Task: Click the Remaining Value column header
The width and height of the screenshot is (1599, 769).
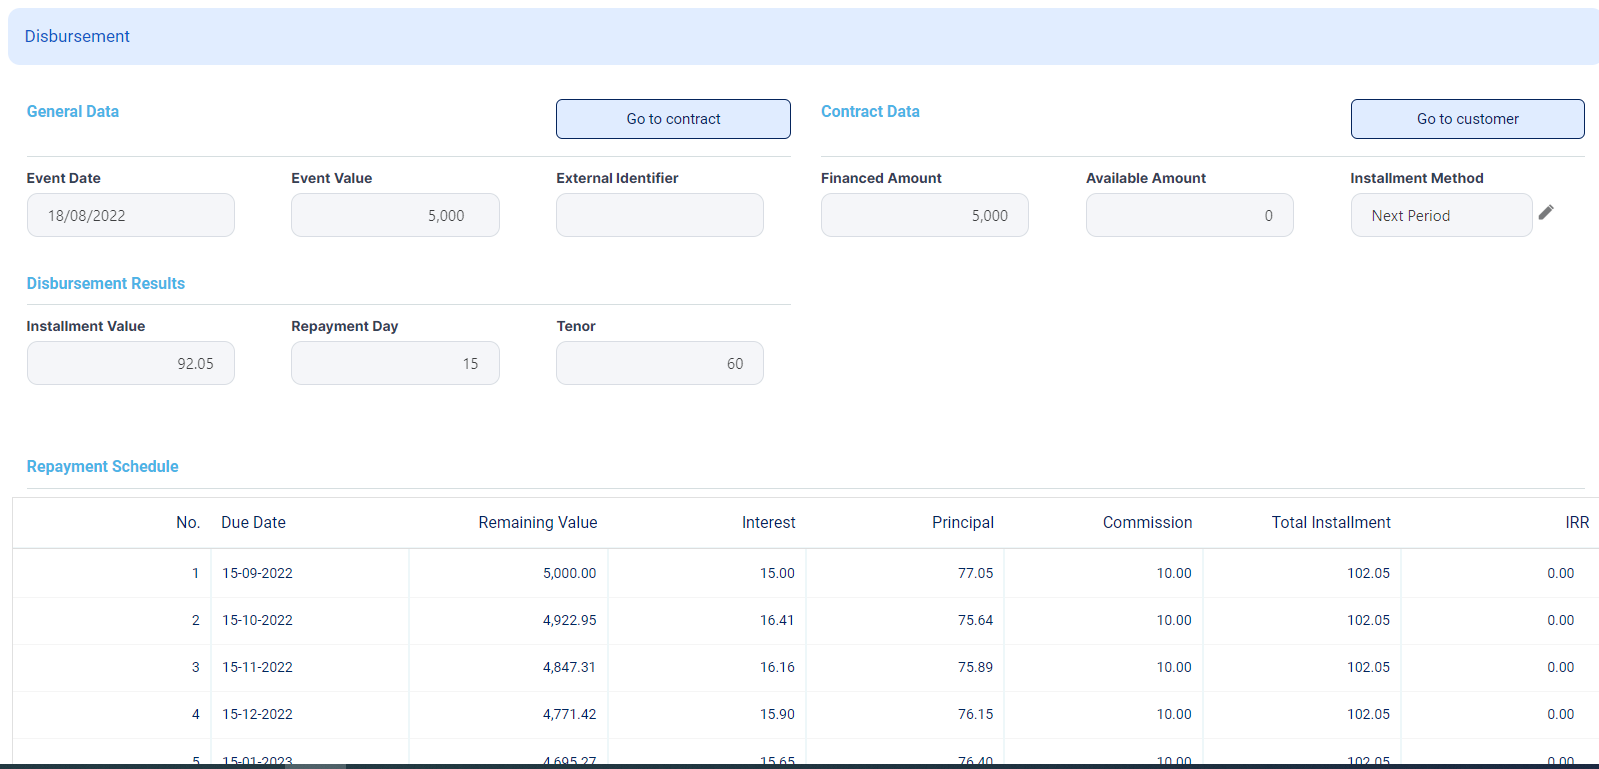Action: [537, 522]
